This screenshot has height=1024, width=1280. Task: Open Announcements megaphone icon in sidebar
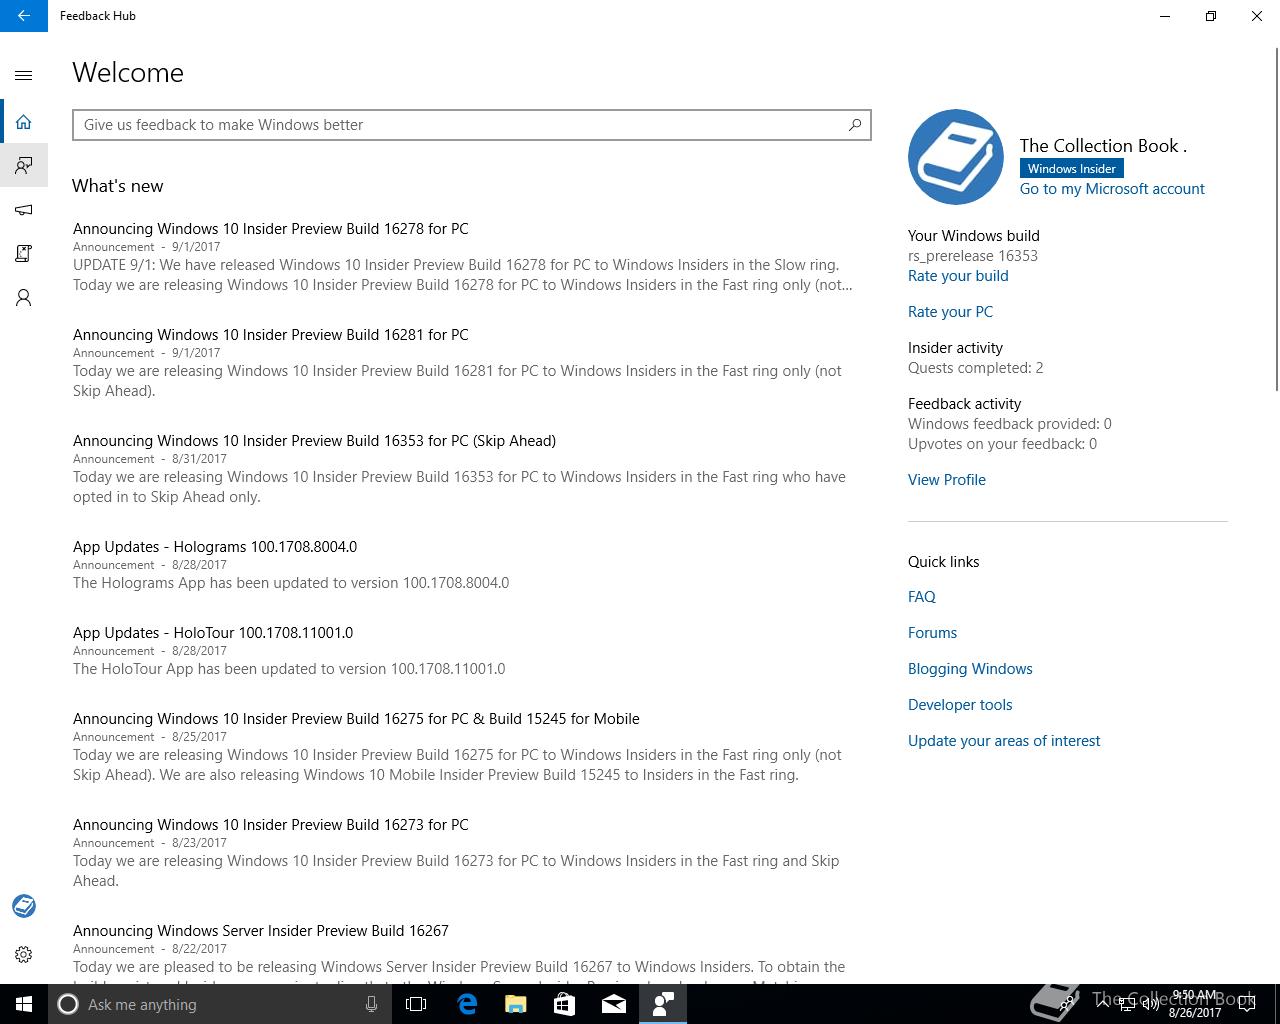click(24, 210)
